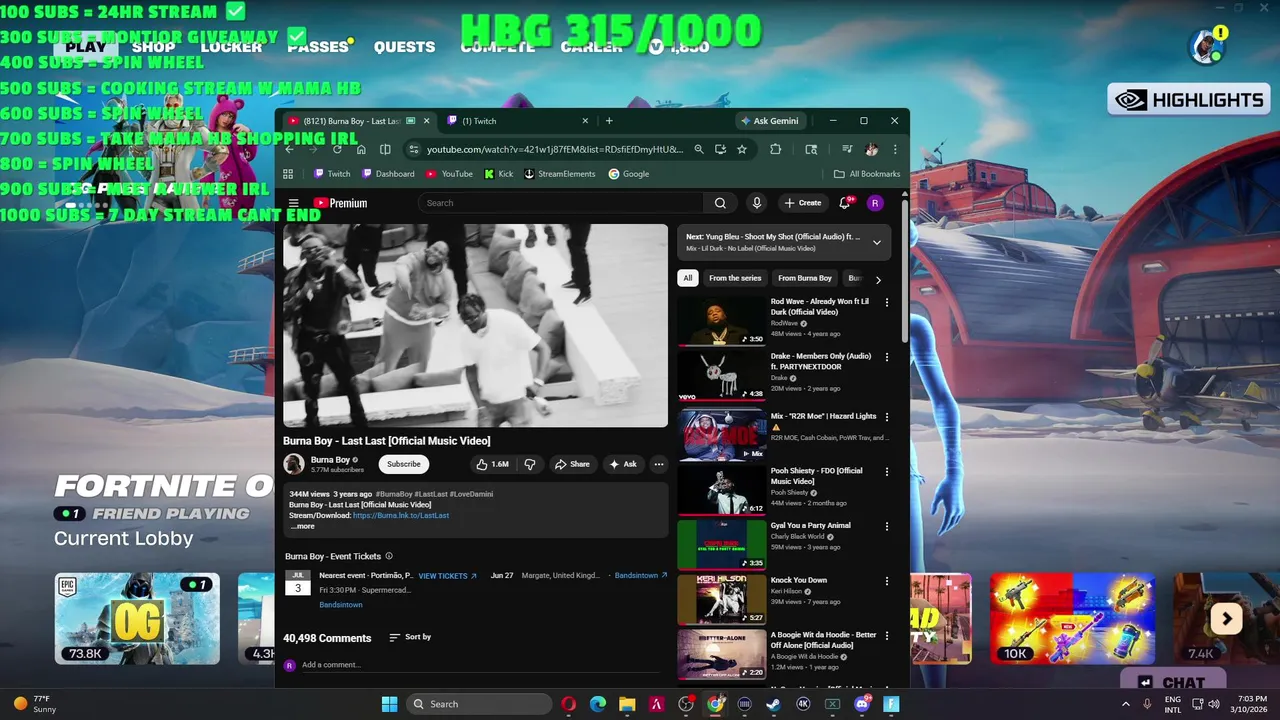
Task: Open Discord from the taskbar
Action: (862, 704)
